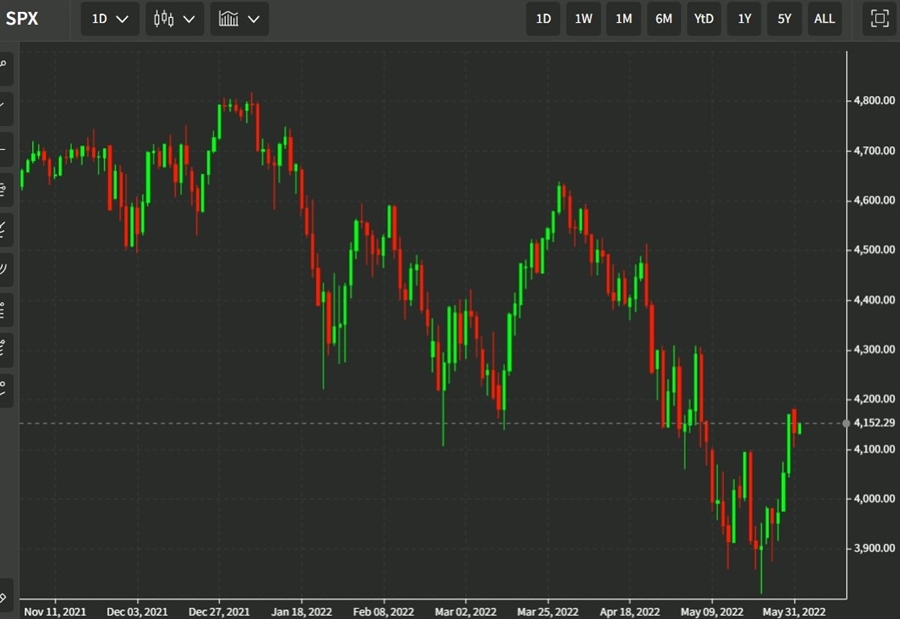Viewport: 900px width, 619px height.
Task: Click the 4,600.00 price axis label
Action: 874,200
